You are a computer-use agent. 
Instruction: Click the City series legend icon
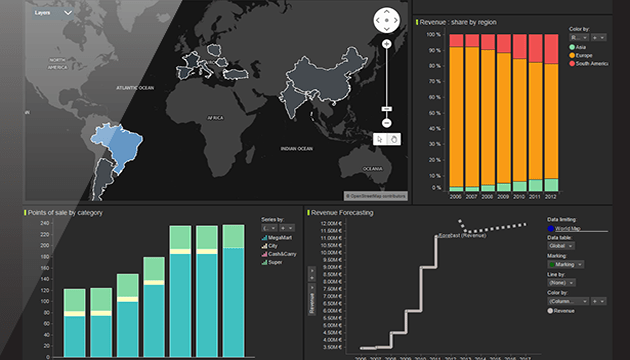click(x=264, y=246)
